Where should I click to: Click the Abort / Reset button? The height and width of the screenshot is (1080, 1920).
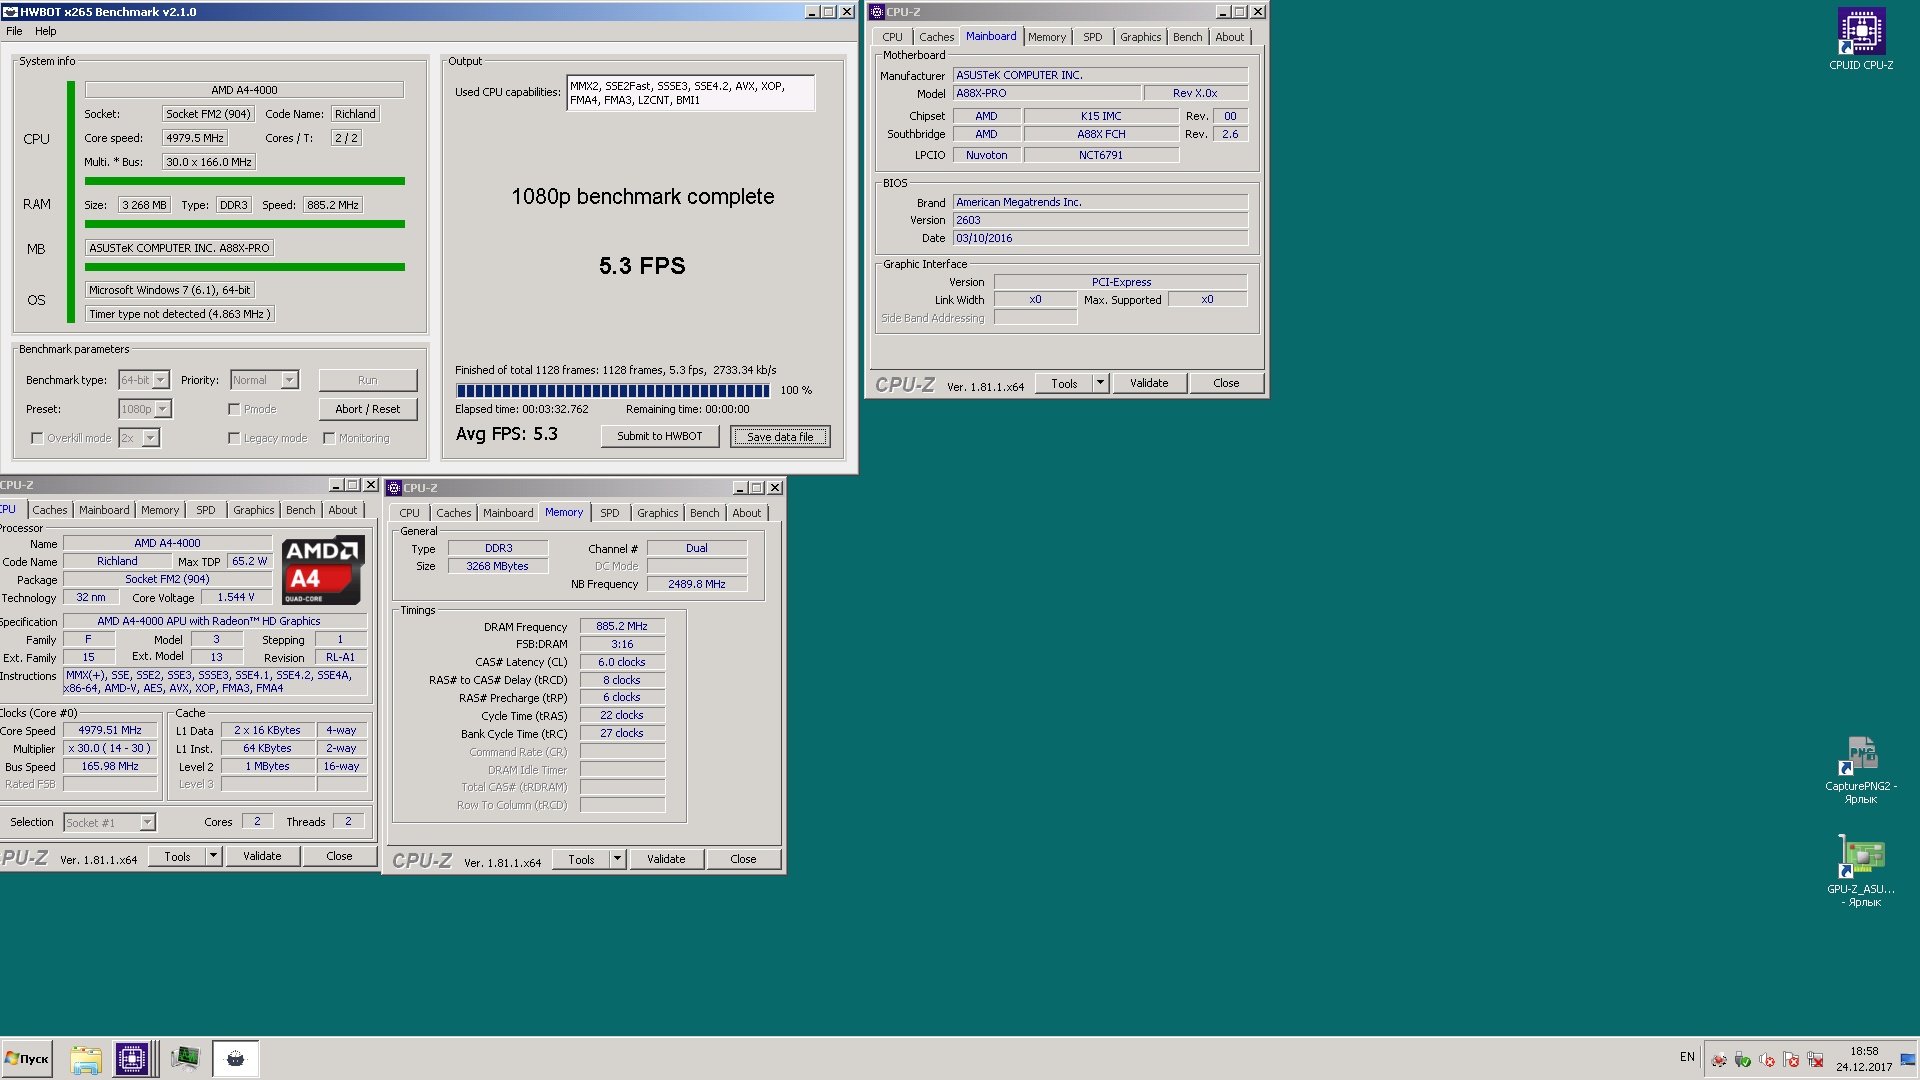pos(368,409)
